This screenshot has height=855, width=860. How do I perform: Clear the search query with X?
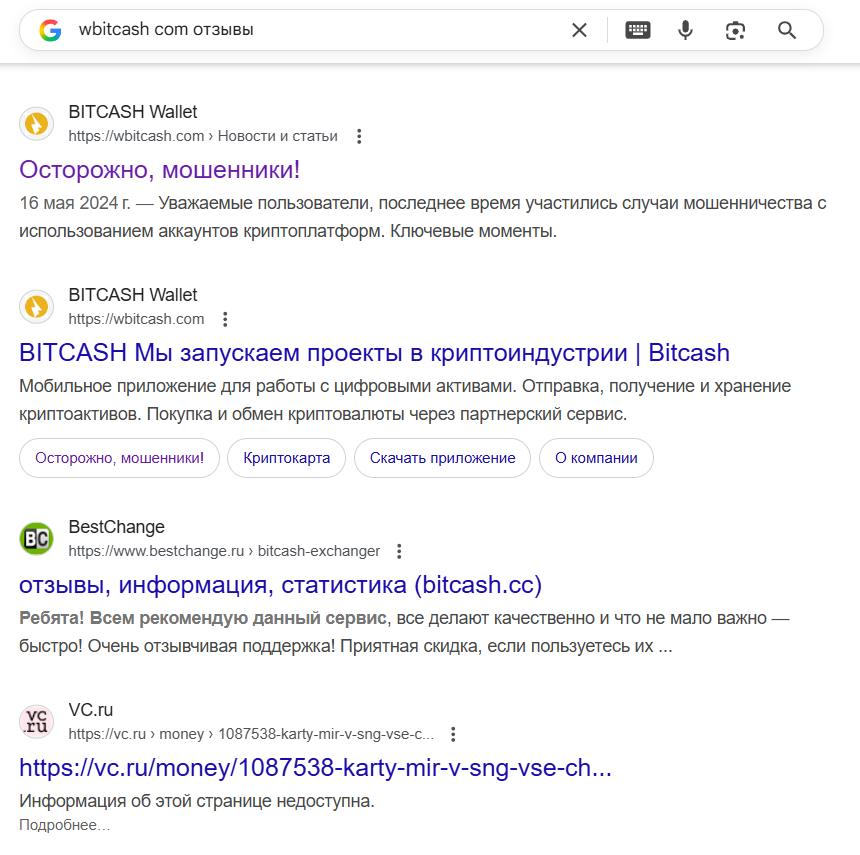click(x=579, y=30)
